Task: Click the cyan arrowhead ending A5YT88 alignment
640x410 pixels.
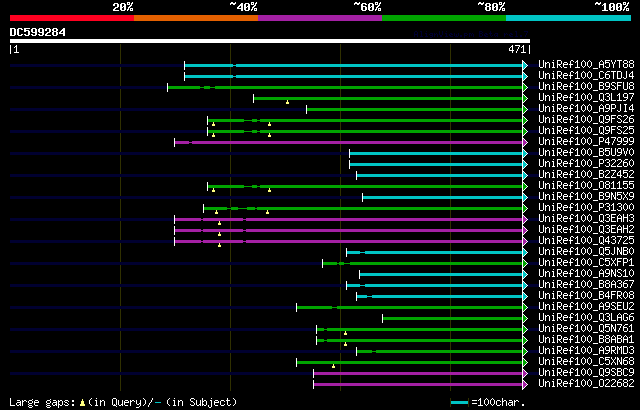Action: pos(525,65)
